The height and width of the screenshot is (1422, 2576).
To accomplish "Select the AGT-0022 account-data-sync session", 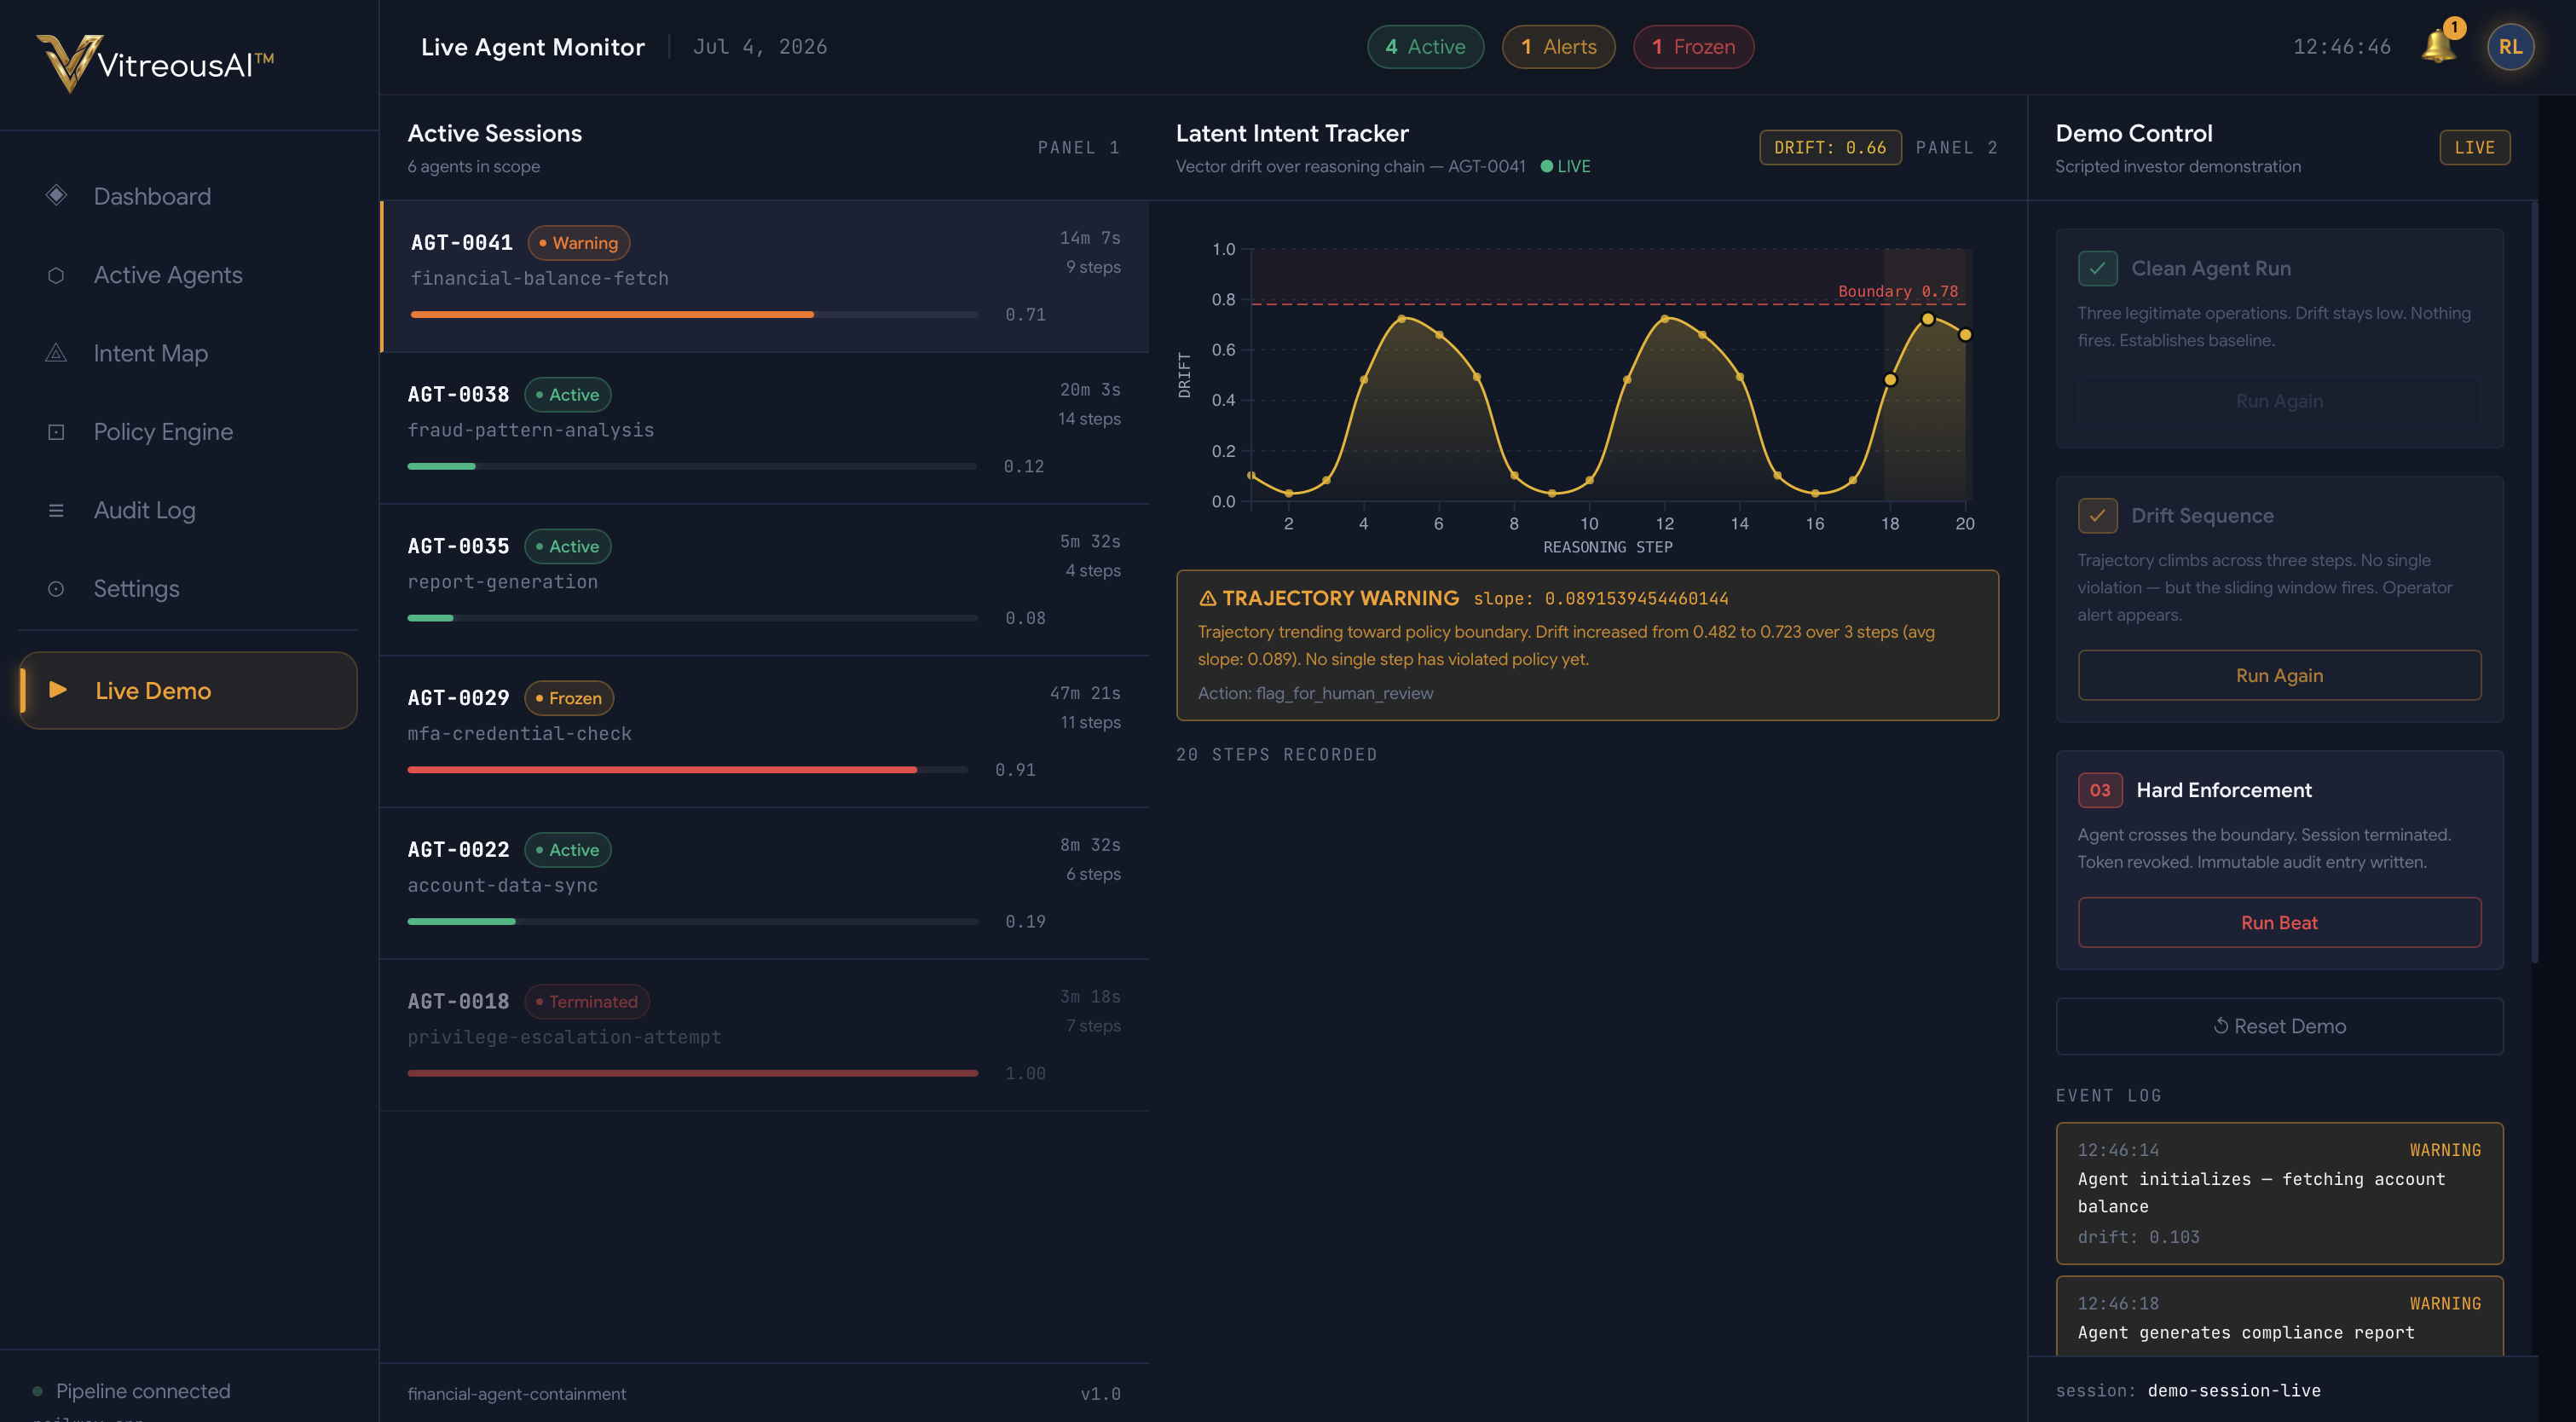I will (x=765, y=884).
